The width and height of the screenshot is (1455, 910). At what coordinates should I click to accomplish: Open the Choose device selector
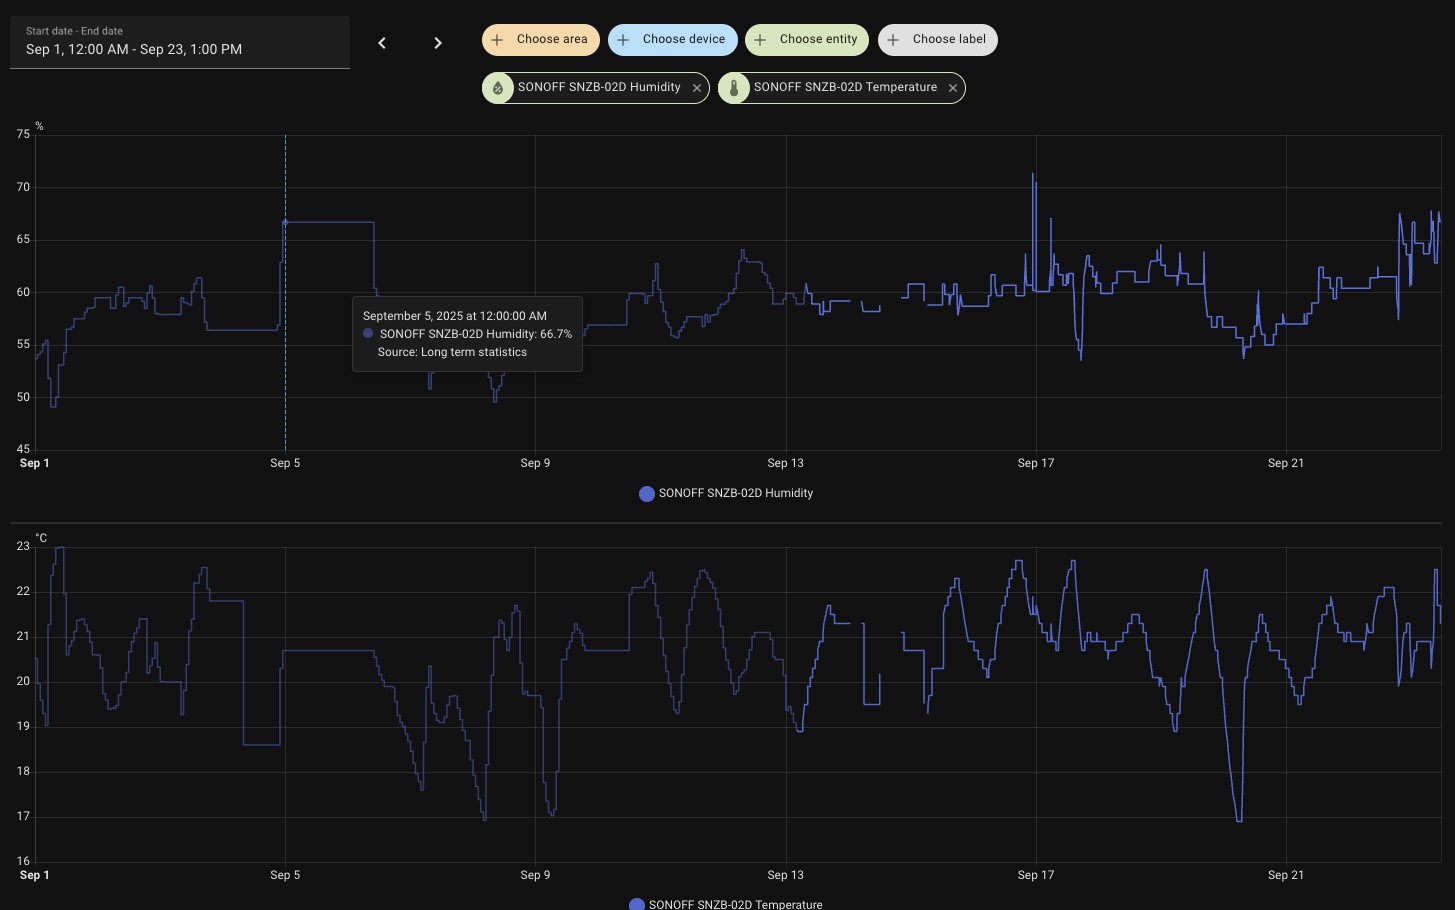684,40
